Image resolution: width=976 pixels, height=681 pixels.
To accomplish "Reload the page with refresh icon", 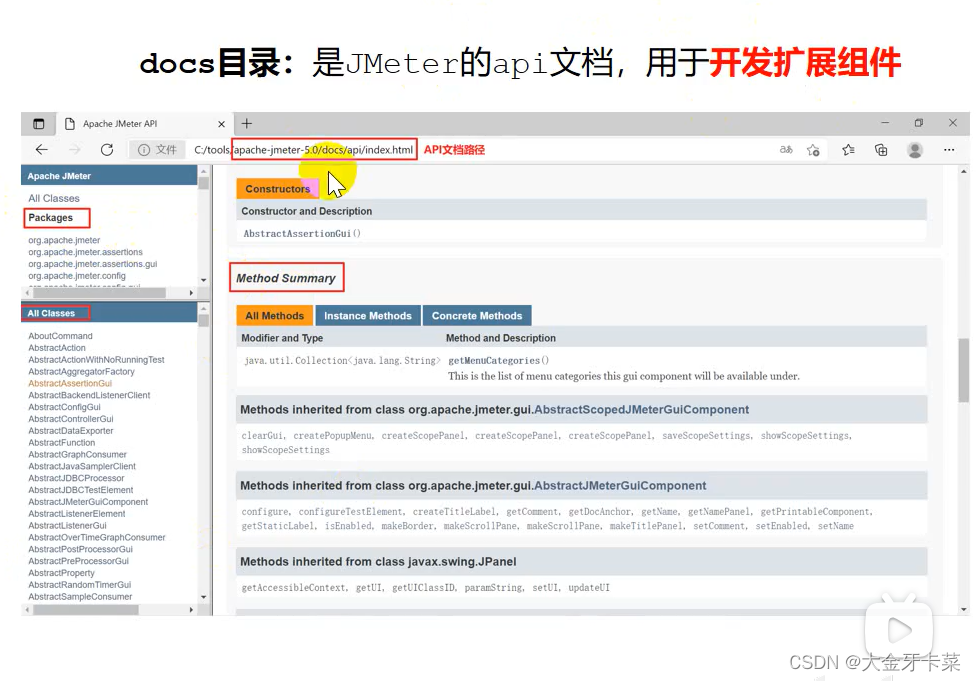I will pyautogui.click(x=107, y=149).
